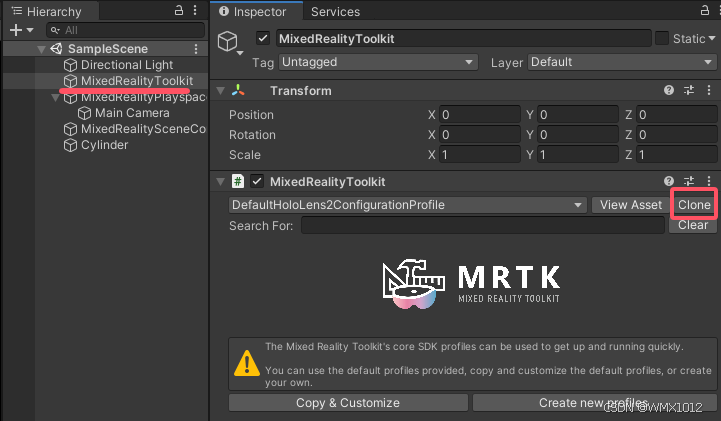The image size is (721, 421).
Task: Open the GameObject icon picker cube
Action: 228,41
